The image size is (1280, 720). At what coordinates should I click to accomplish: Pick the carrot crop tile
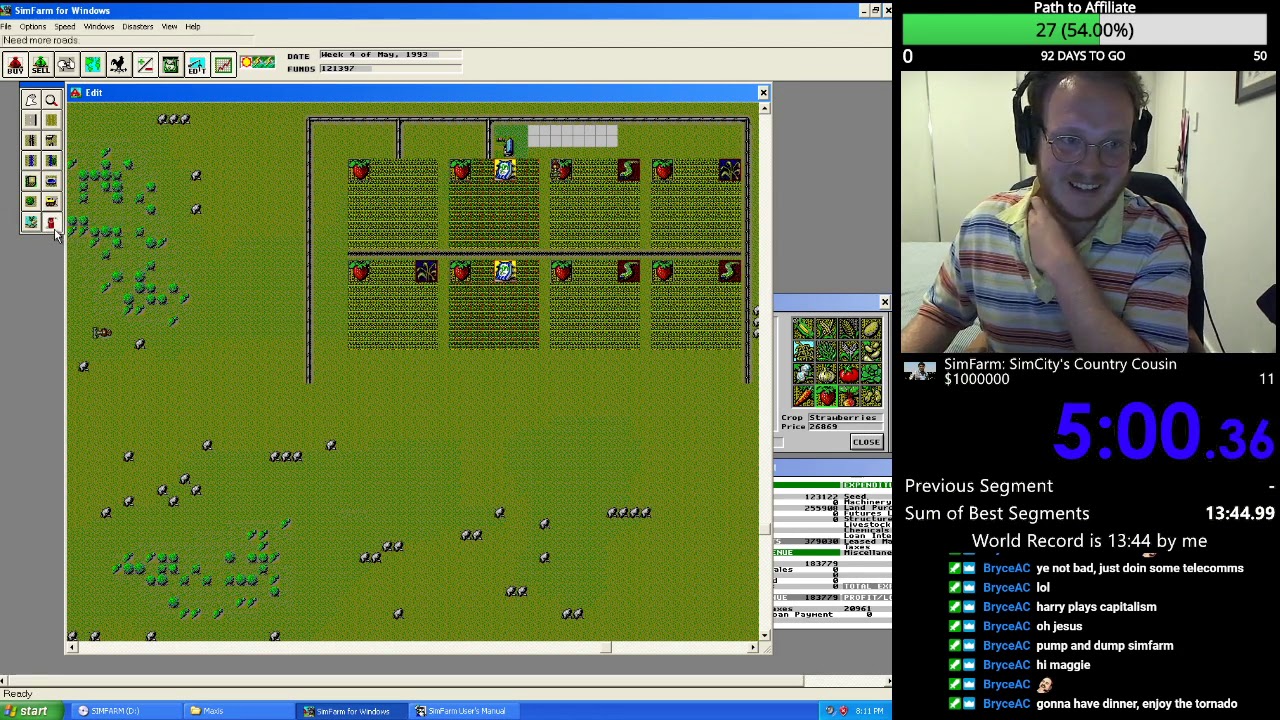[803, 396]
